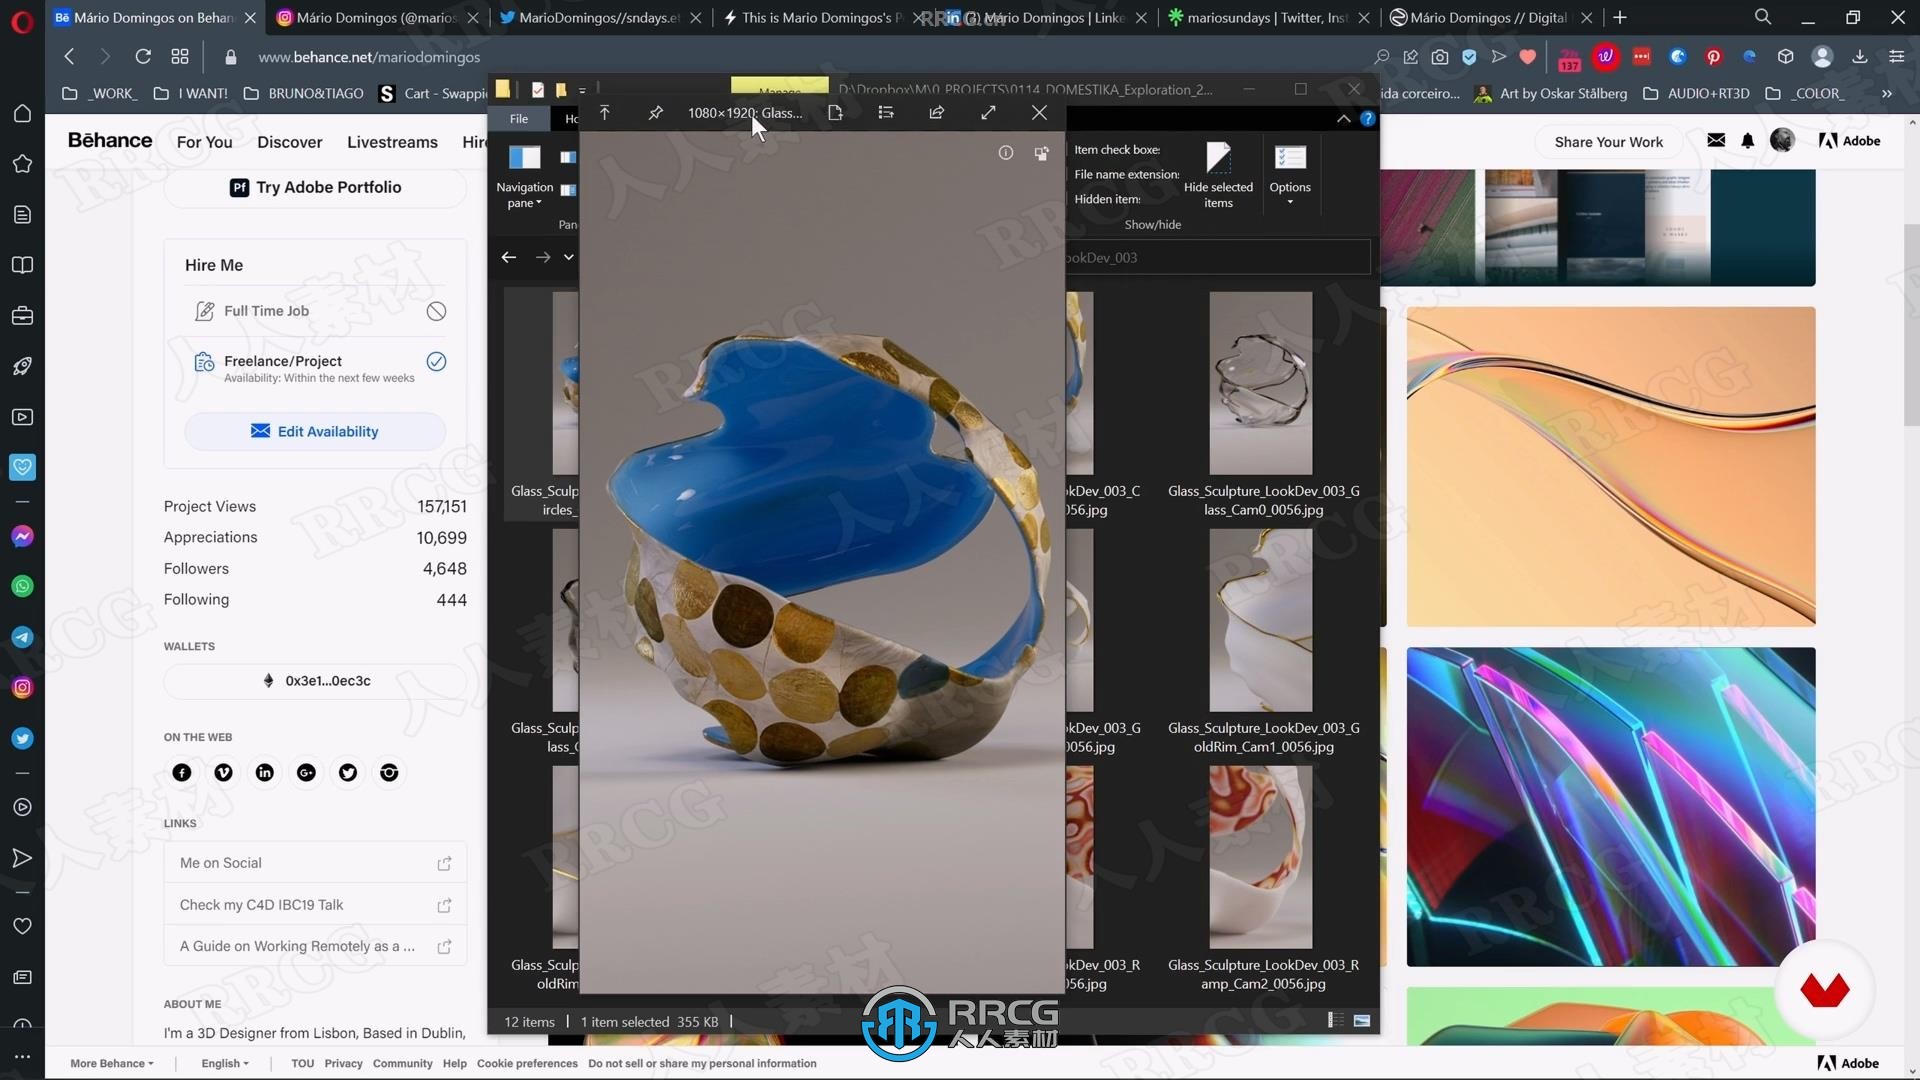
Task: Click the always-on-top arrow in the image viewer
Action: tap(605, 113)
